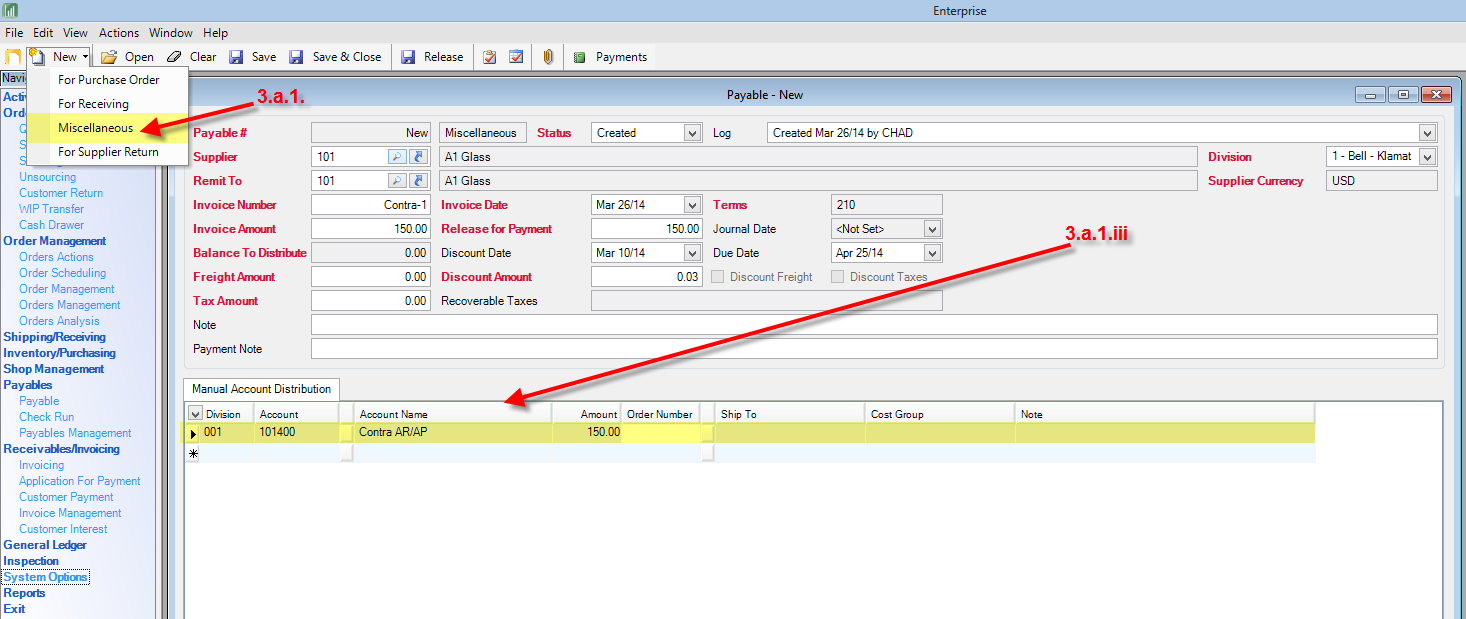Open the Invoice Date dropdown calendar
Viewport: 1466px width, 619px height.
tap(692, 205)
